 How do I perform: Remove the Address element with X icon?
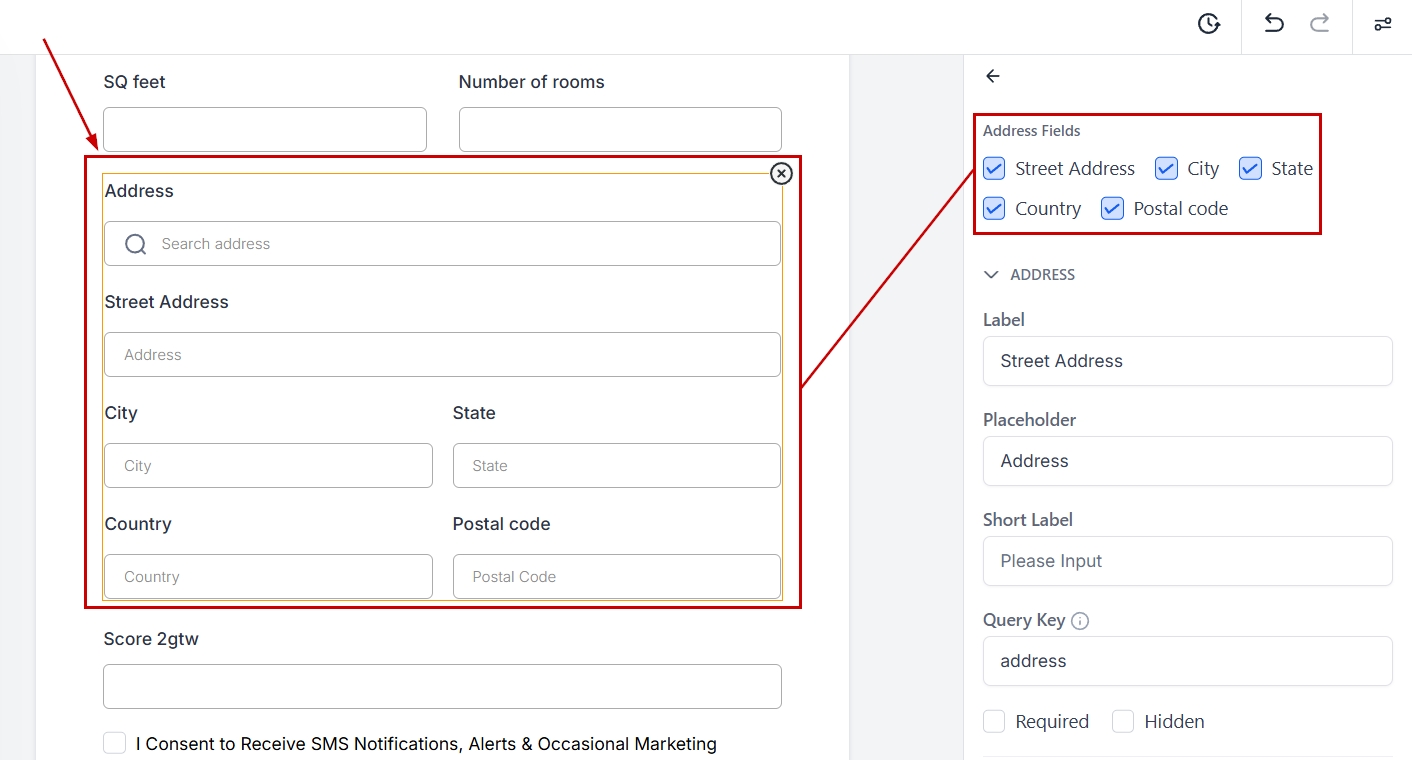pyautogui.click(x=781, y=174)
